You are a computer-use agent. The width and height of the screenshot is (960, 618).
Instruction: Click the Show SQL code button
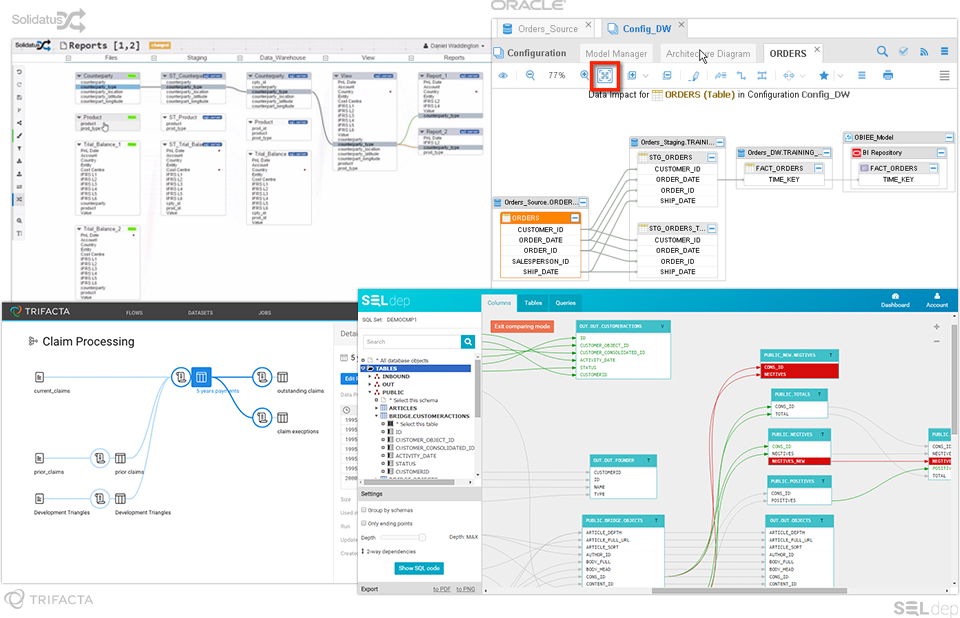419,568
